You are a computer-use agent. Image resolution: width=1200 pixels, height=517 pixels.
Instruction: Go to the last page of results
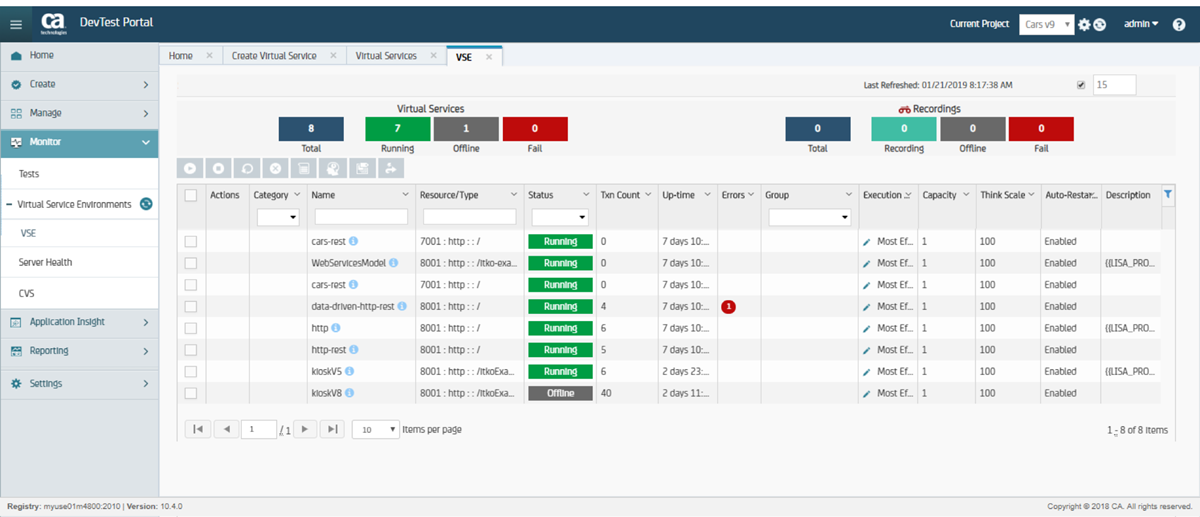(x=333, y=429)
